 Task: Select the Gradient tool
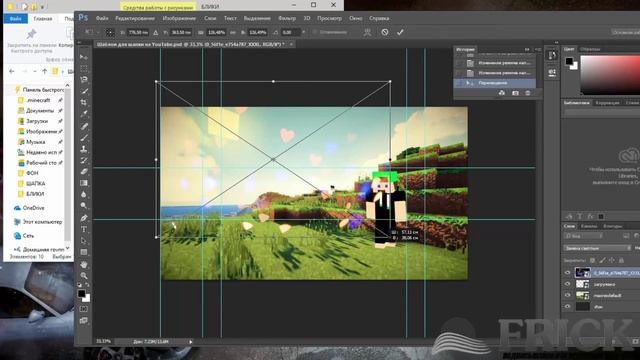coord(84,183)
